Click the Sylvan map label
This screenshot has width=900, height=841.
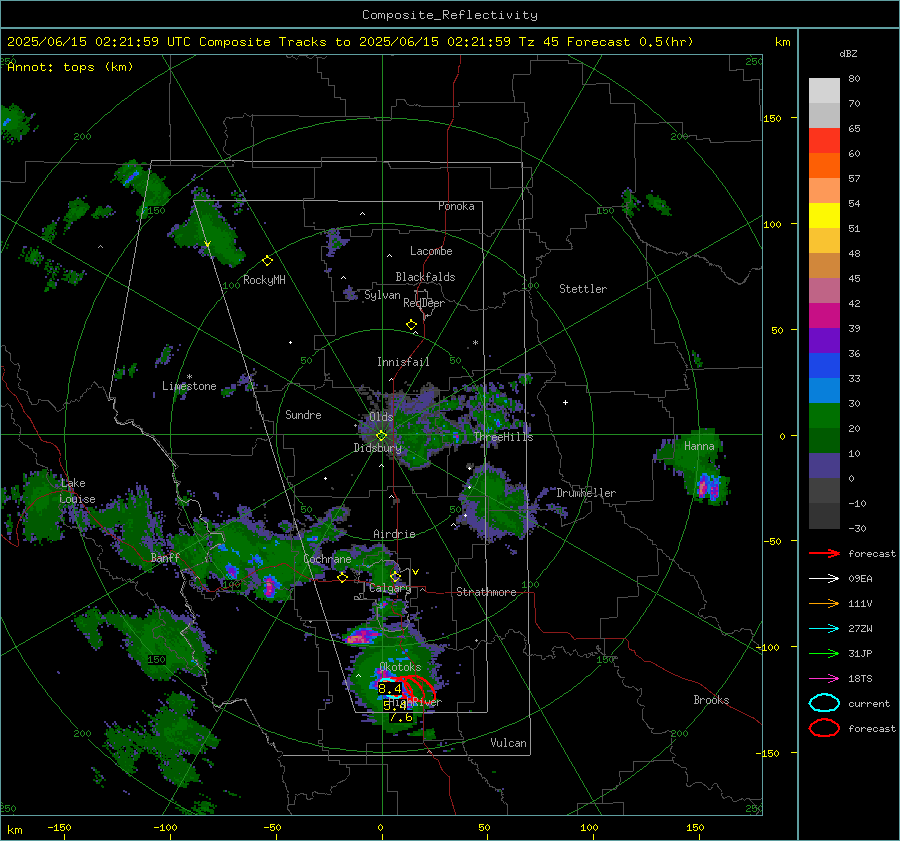pyautogui.click(x=382, y=295)
